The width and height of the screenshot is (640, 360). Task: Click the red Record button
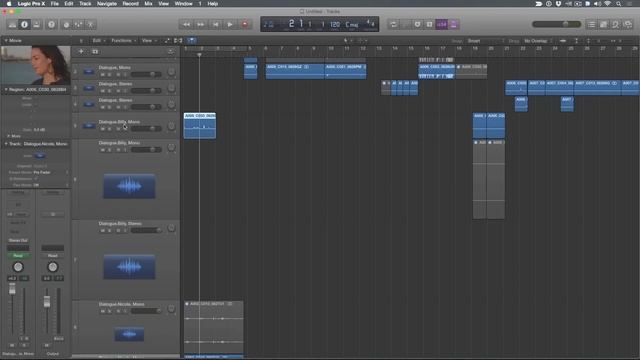[245, 24]
